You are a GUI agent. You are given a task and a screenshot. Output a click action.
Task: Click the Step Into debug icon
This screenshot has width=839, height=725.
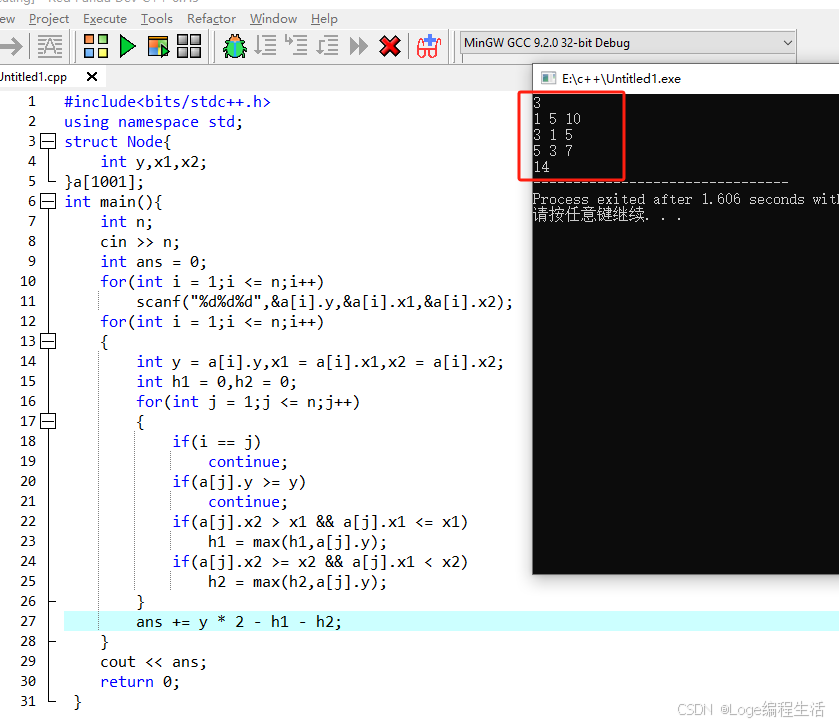(296, 46)
